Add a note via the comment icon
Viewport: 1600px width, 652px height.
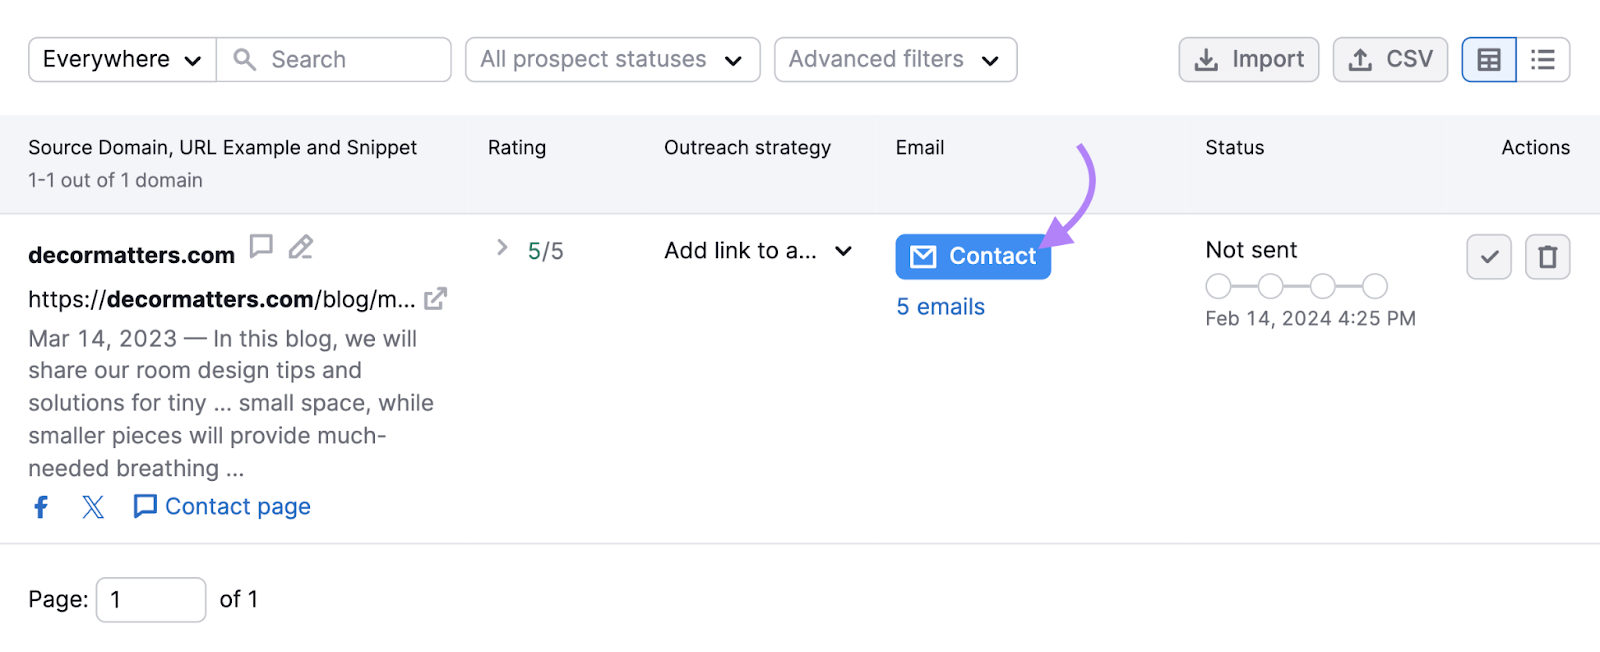(x=260, y=246)
